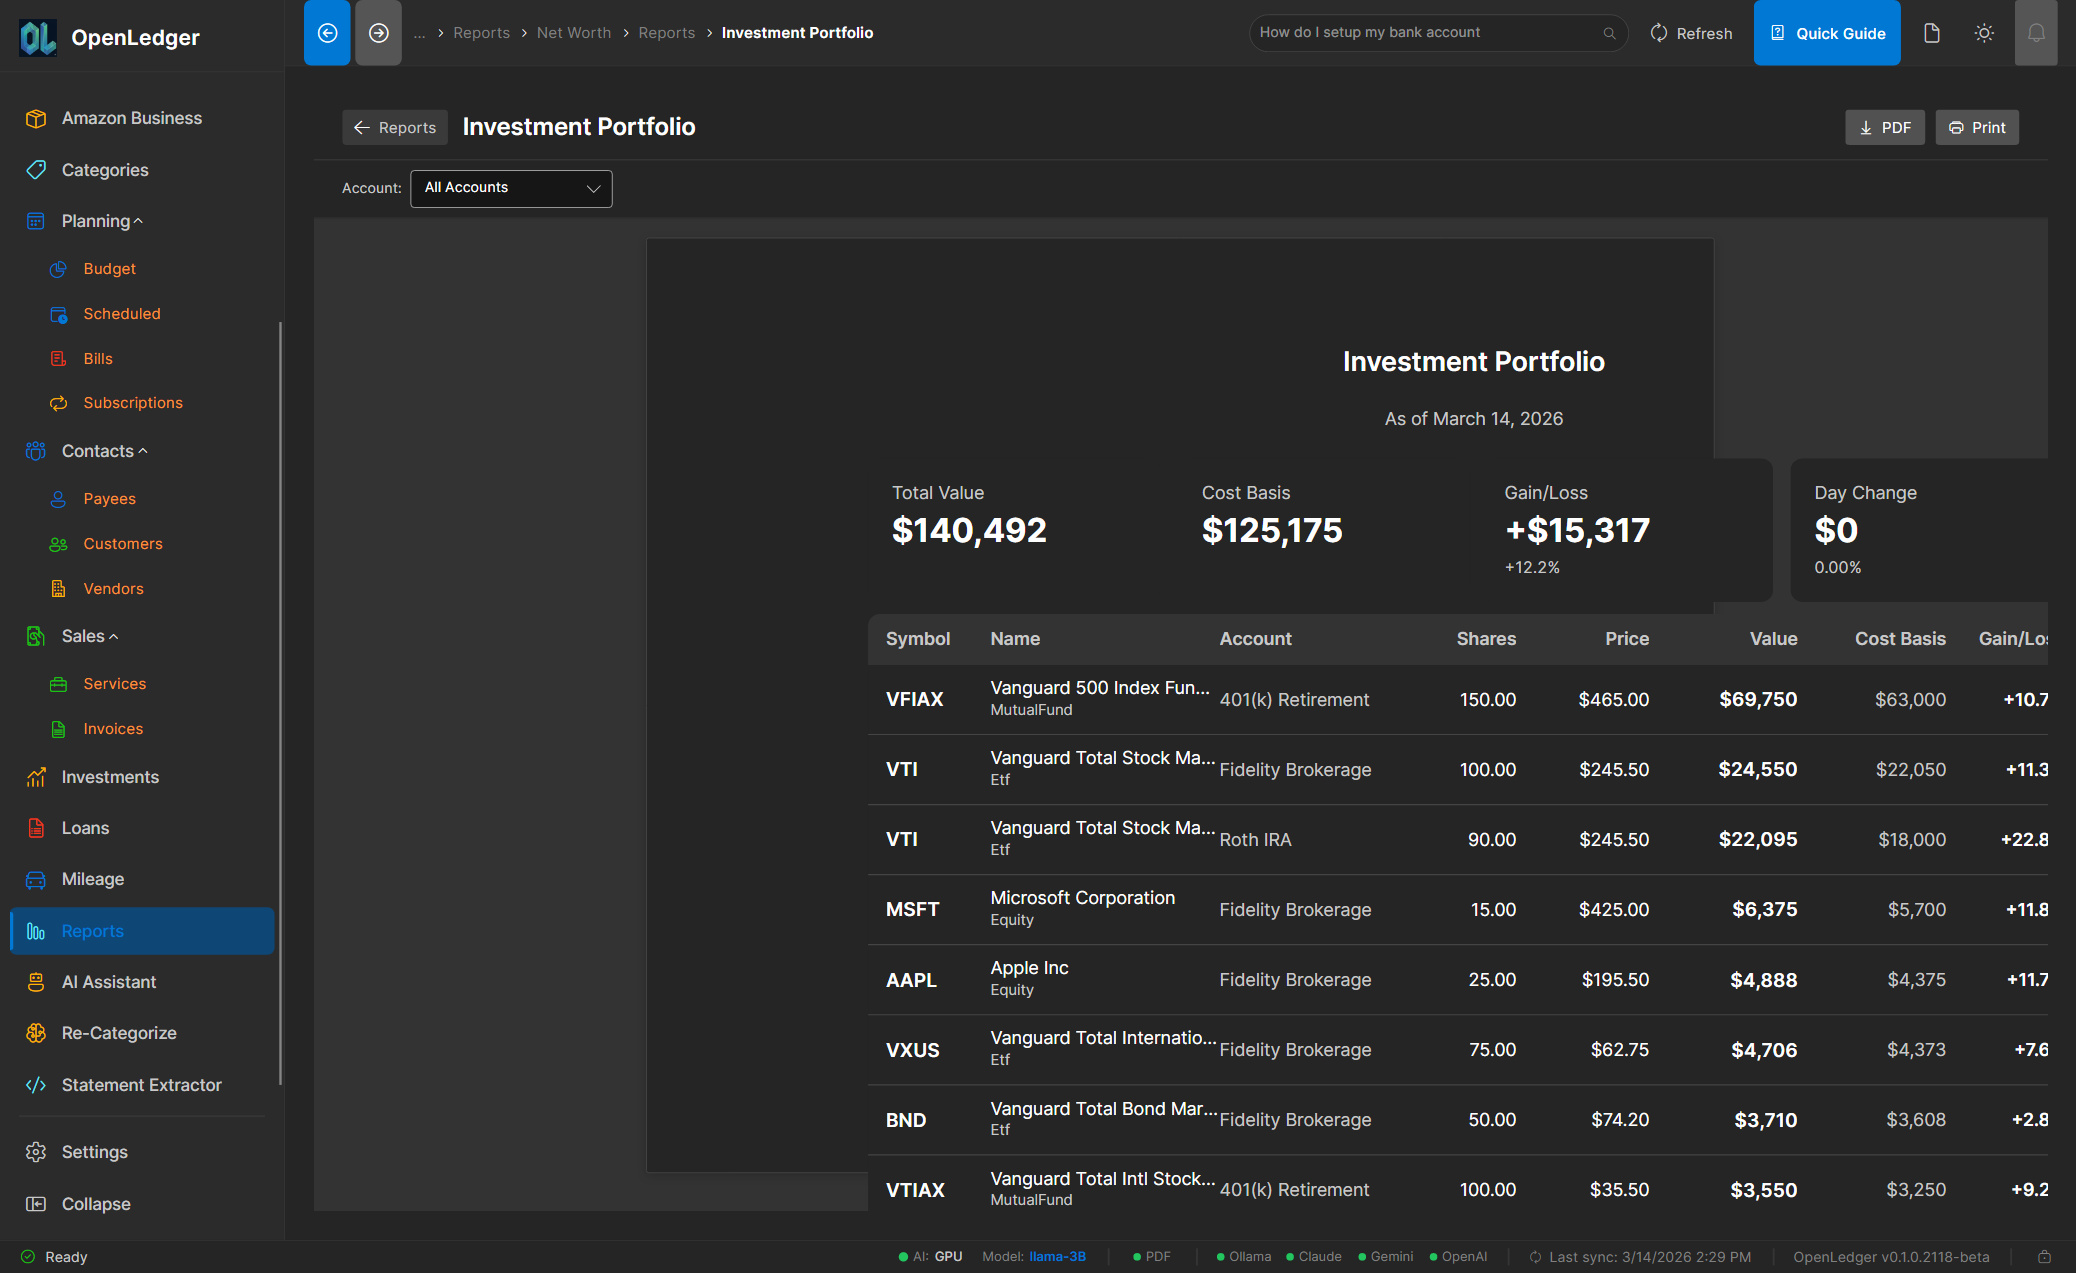Click the Refresh sync icon
This screenshot has width=2076, height=1273.
[1656, 32]
